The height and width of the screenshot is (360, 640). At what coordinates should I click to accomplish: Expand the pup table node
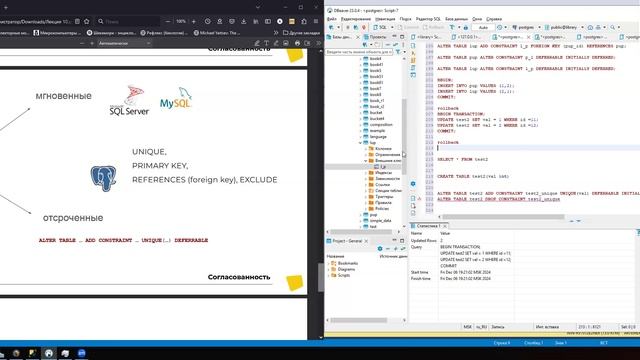coord(361,215)
